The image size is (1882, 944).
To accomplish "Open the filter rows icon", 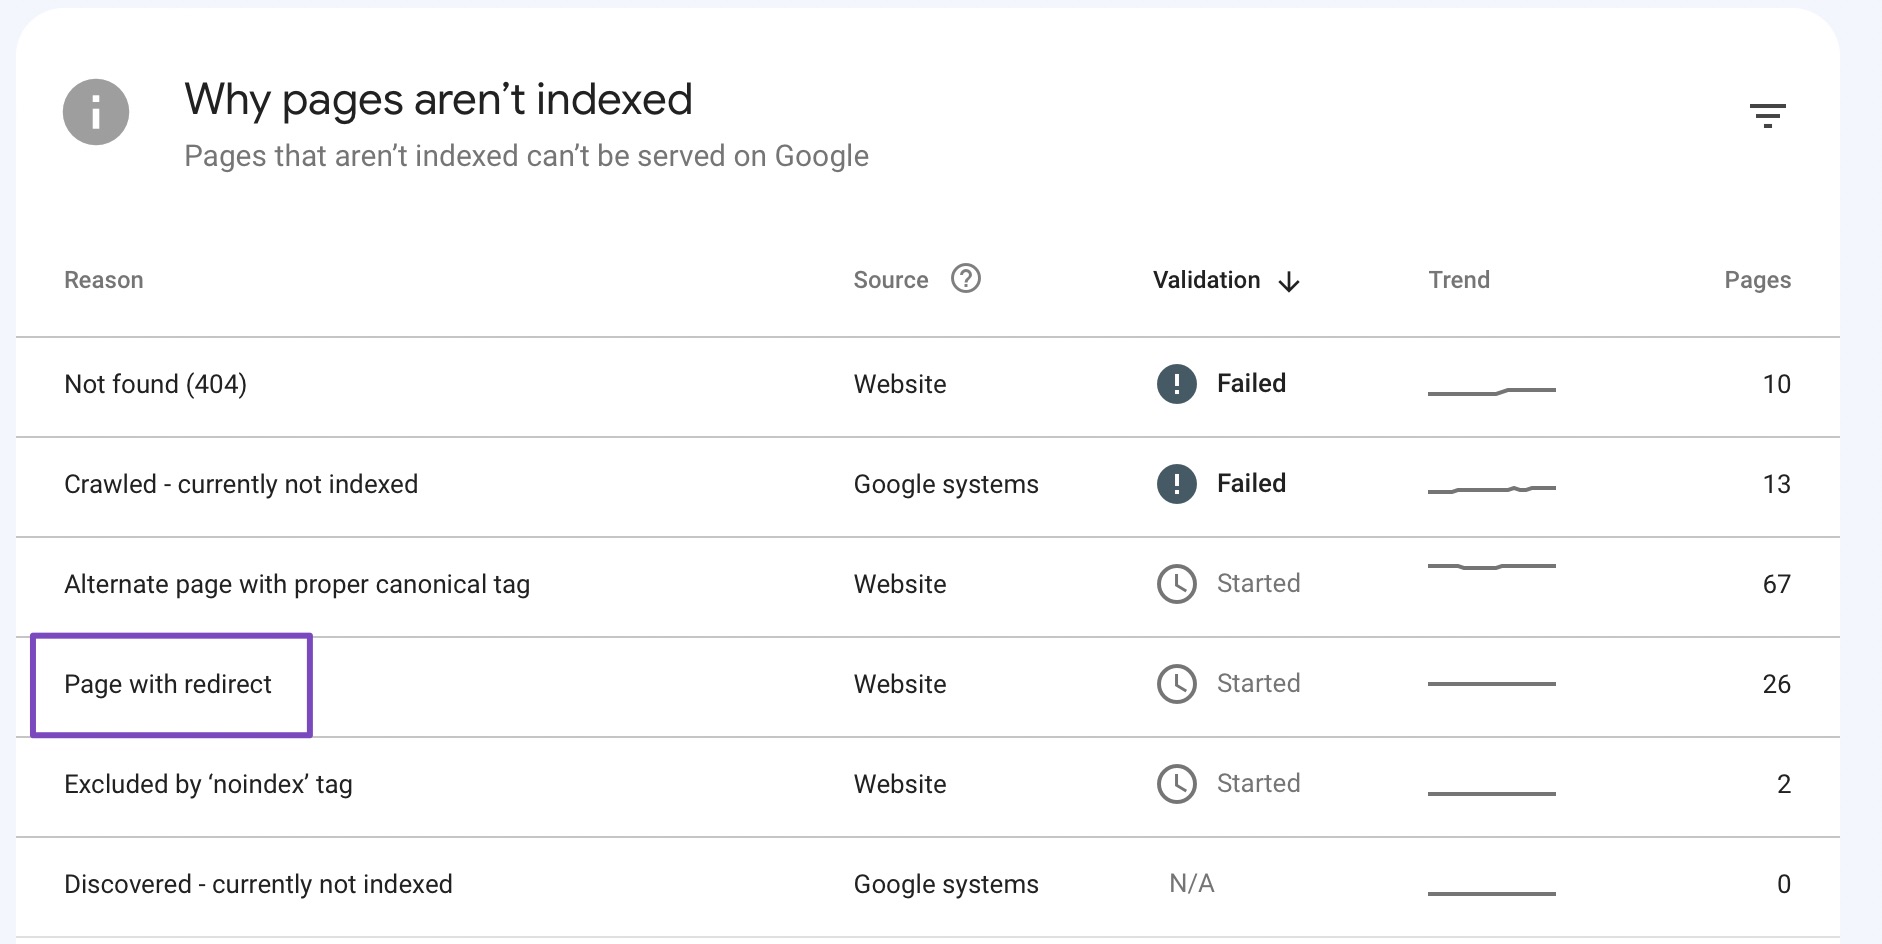I will tap(1768, 116).
